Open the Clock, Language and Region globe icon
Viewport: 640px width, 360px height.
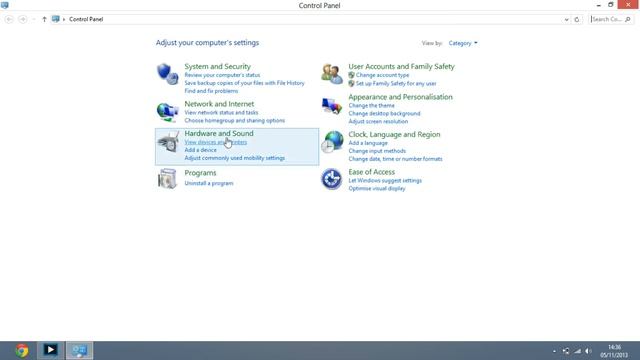(x=332, y=142)
